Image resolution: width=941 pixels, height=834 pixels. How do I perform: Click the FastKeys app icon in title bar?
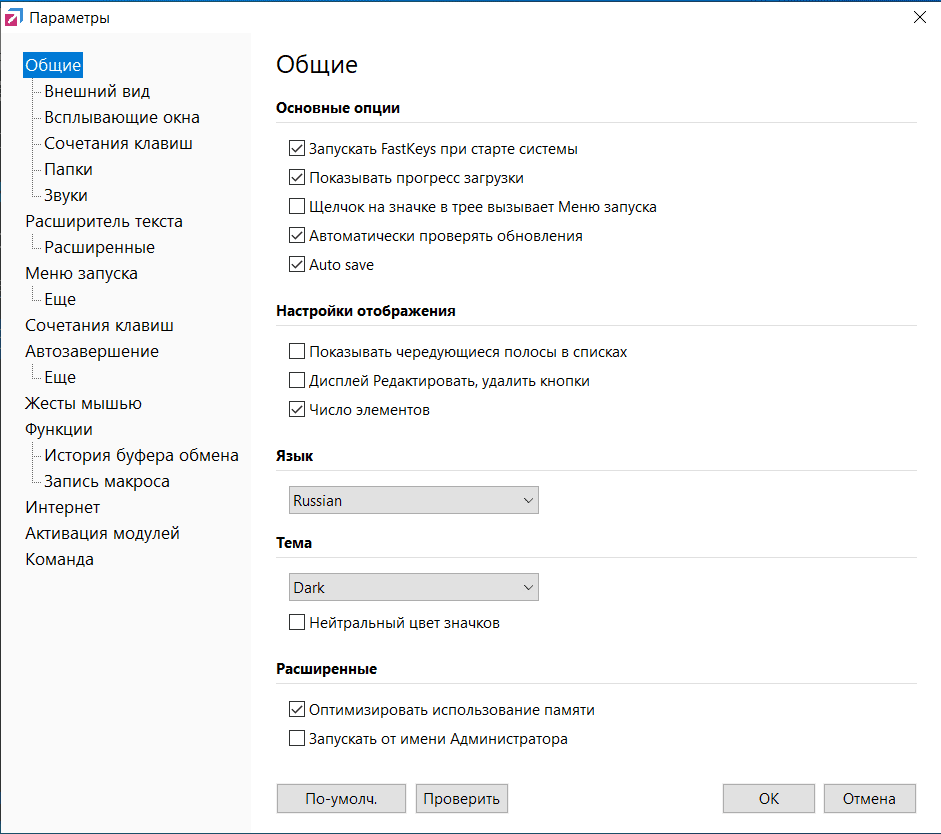[15, 17]
